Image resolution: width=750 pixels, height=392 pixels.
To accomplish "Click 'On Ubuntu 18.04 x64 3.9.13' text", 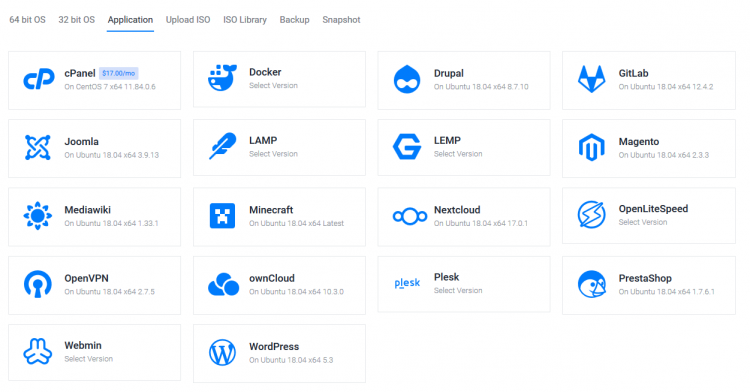I will click(111, 155).
